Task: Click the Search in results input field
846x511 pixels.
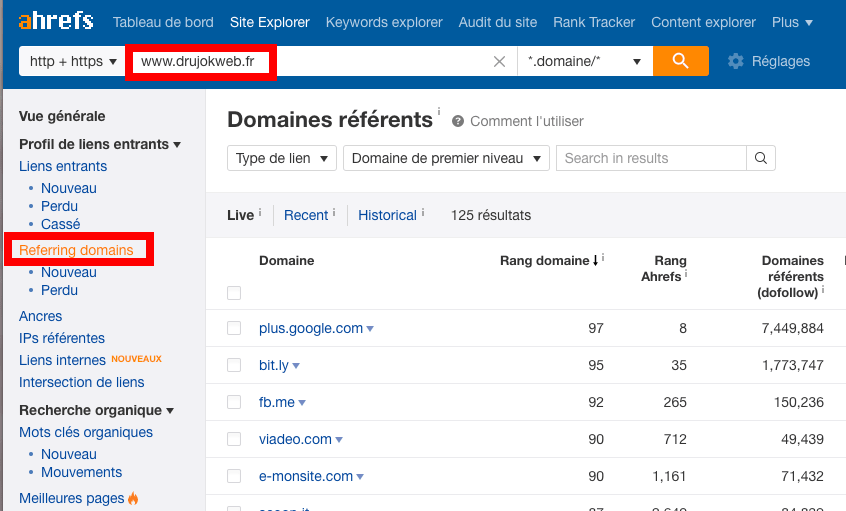Action: coord(651,158)
